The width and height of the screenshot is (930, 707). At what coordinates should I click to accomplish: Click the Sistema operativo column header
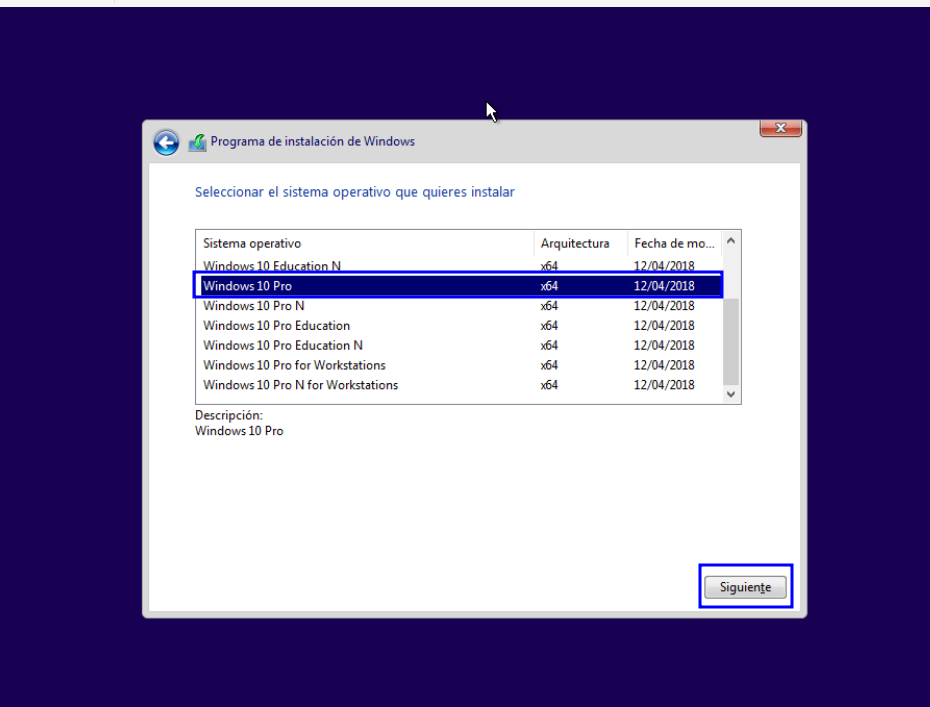tap(365, 243)
